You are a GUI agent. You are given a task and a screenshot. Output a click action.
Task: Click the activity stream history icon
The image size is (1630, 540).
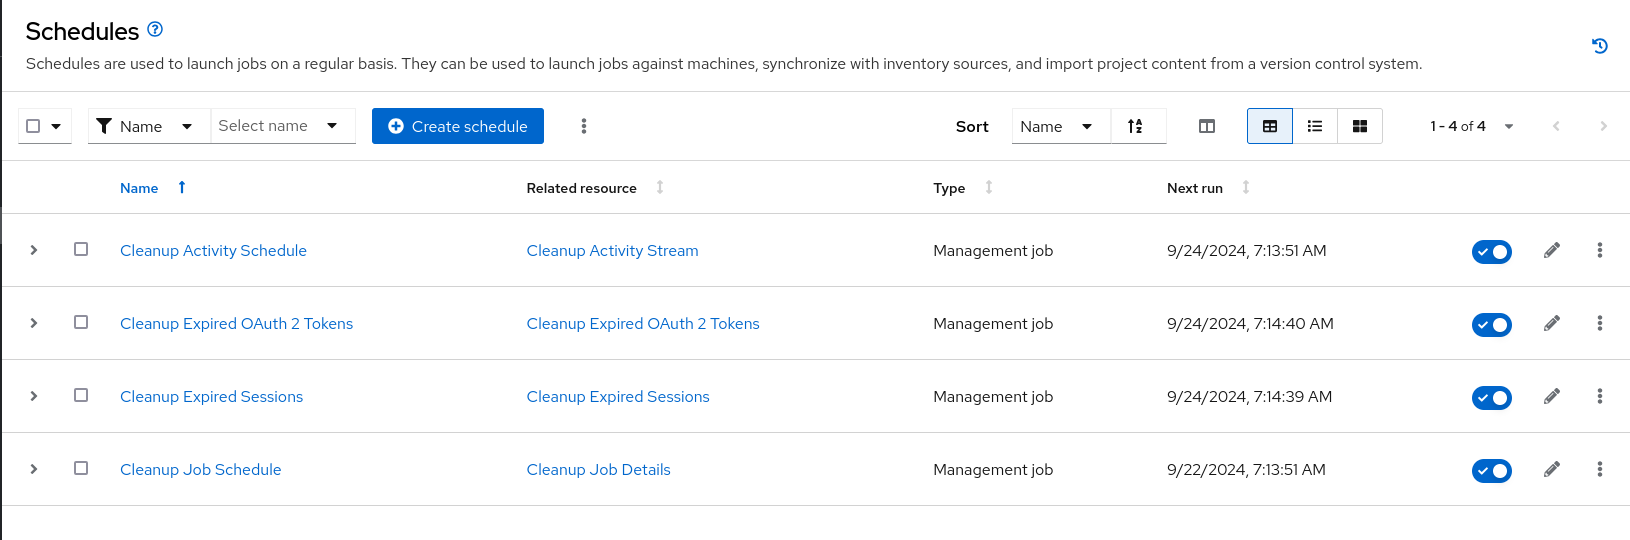coord(1599,46)
